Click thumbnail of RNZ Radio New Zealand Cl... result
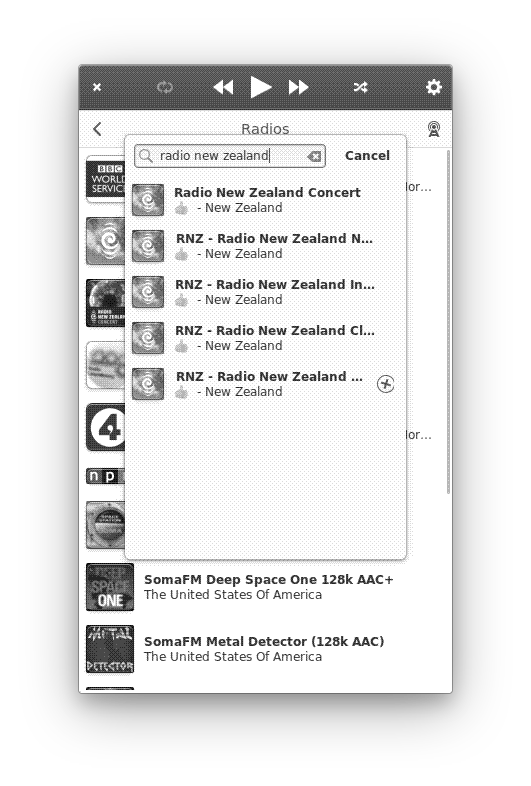Viewport: 531px width, 786px height. pyautogui.click(x=148, y=338)
